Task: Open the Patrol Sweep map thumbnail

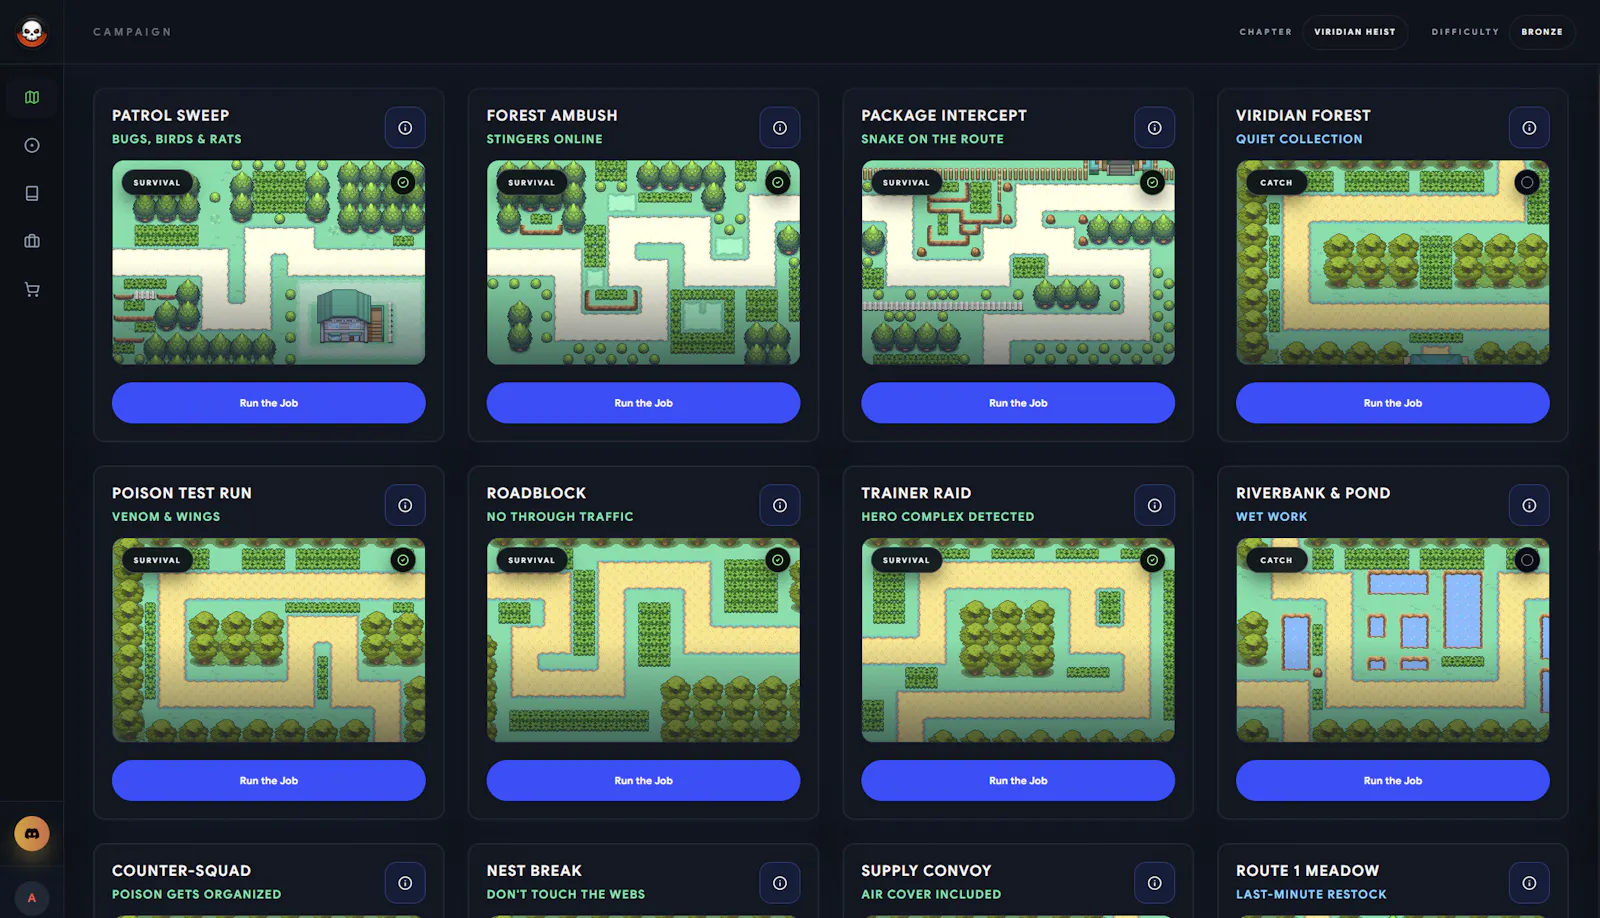Action: coord(269,263)
